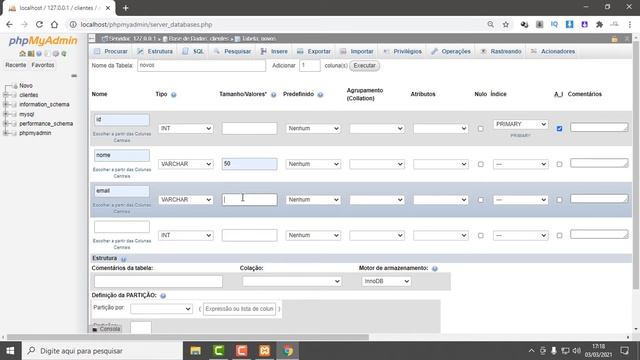Screen dimensions: 640x360
Task: Open Recente tables list
Action: 16,65
